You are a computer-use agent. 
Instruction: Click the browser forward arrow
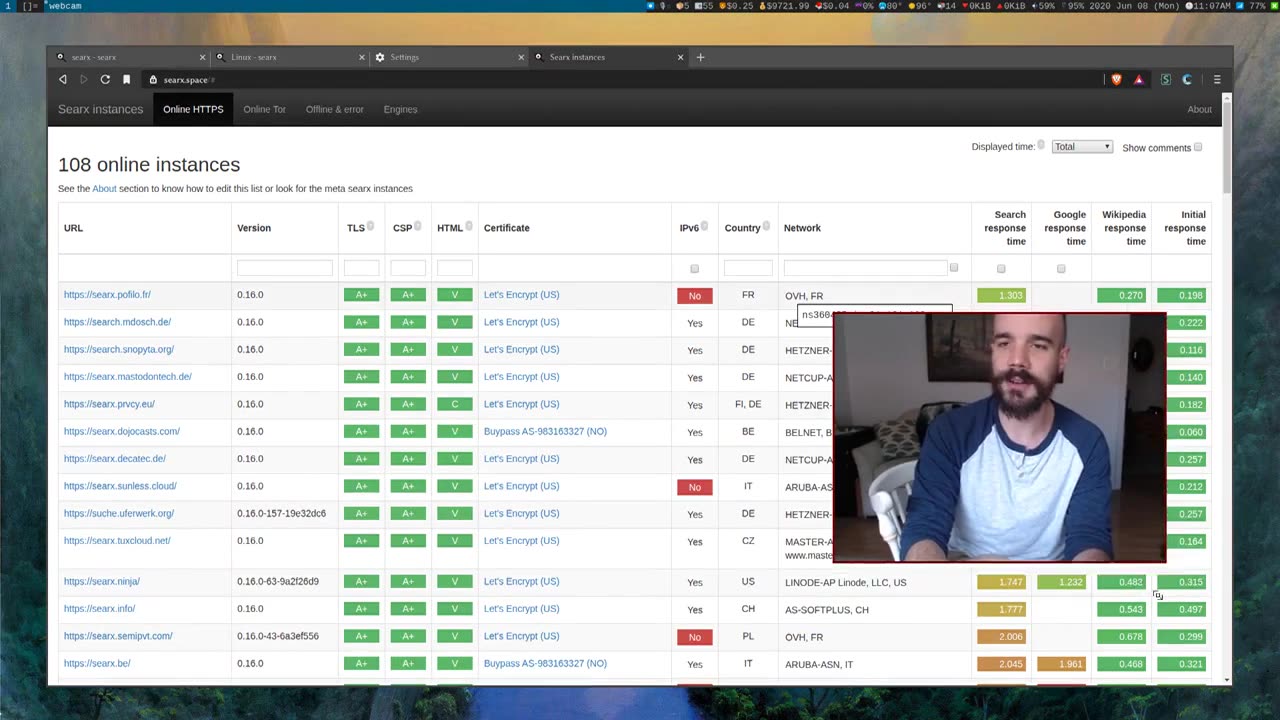point(84,79)
